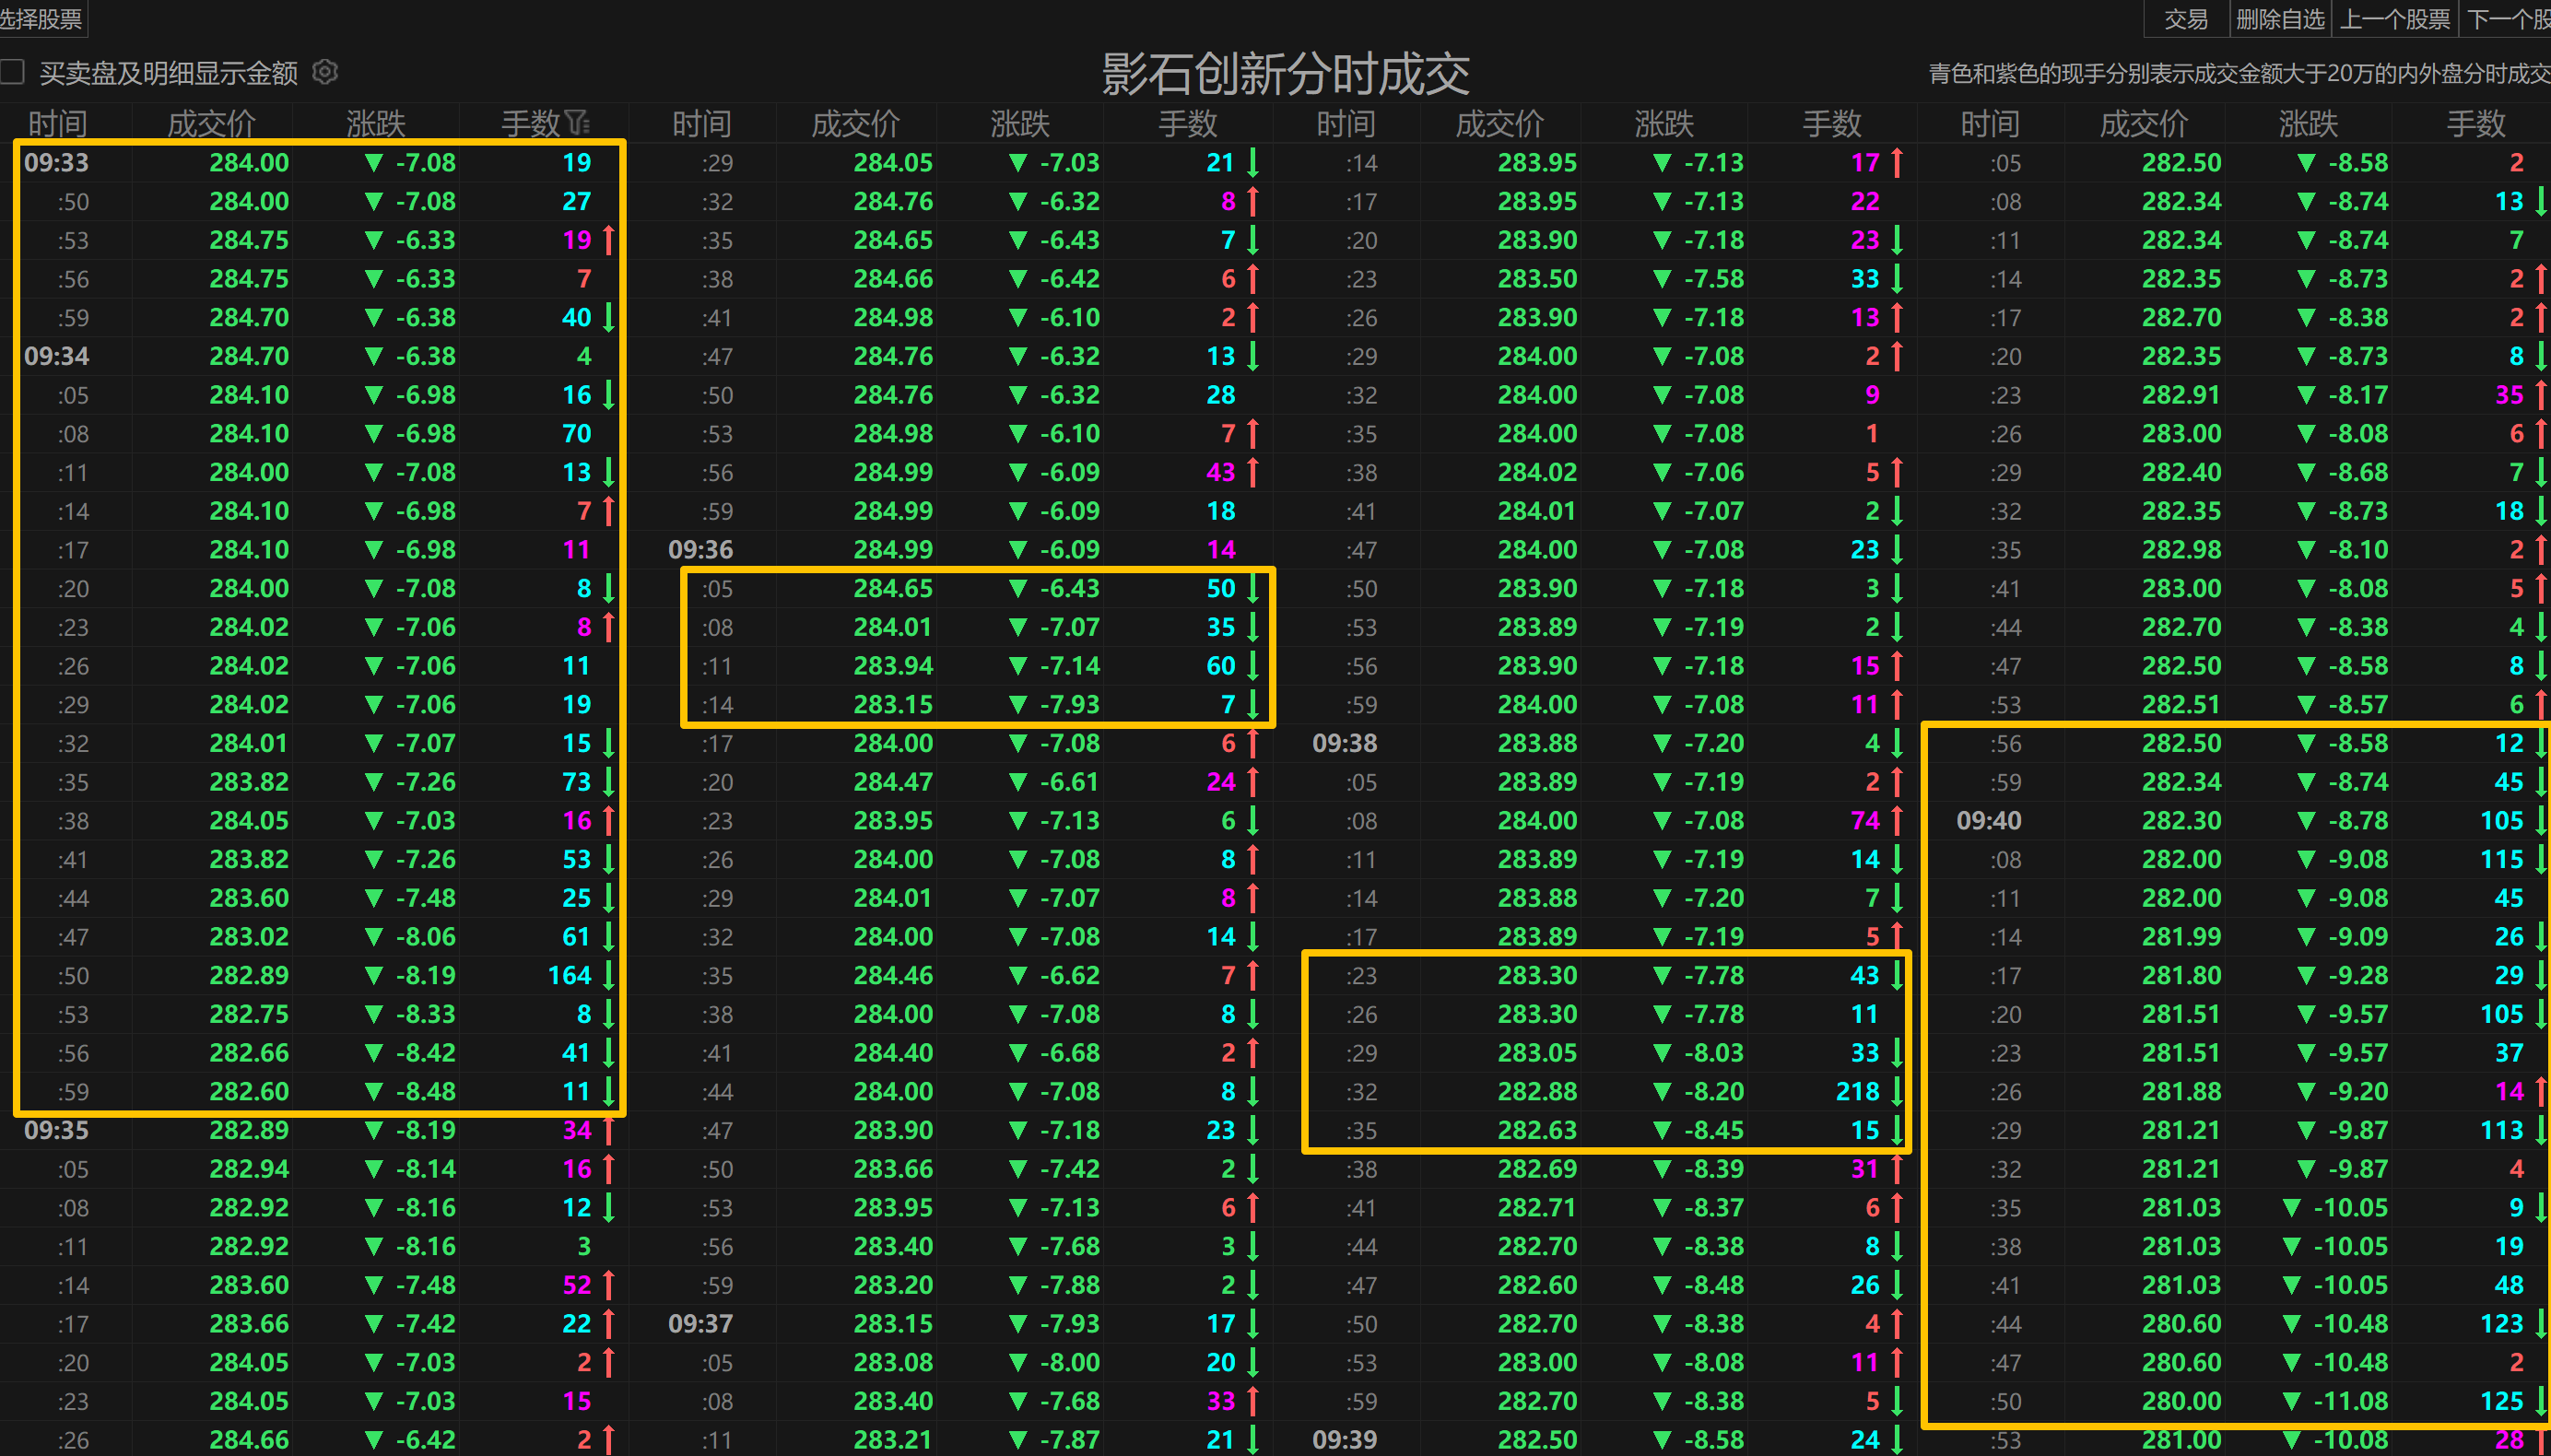Click the first 时间 column header
This screenshot has width=2551, height=1456.
click(57, 123)
